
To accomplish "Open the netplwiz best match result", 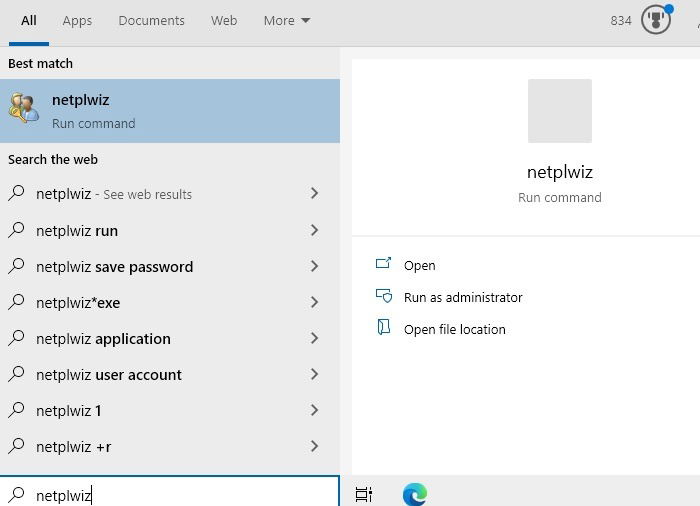I will pyautogui.click(x=170, y=111).
